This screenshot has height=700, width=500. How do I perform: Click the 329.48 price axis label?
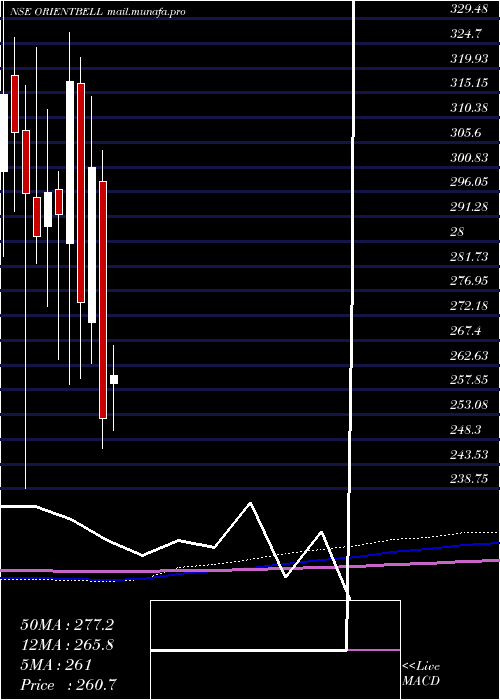tap(468, 9)
